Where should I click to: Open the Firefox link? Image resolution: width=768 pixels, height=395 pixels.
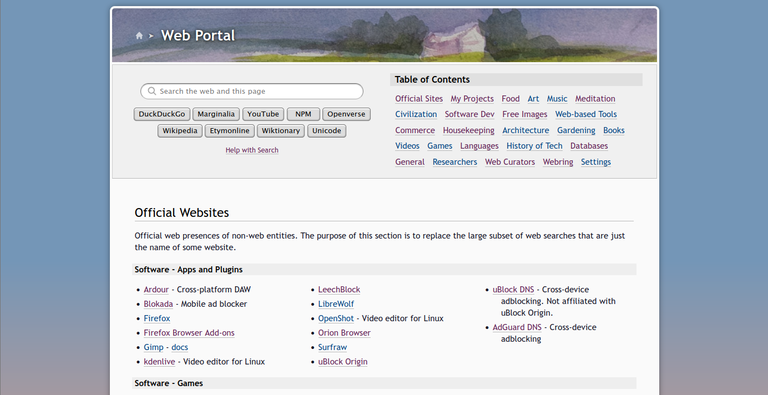(157, 319)
